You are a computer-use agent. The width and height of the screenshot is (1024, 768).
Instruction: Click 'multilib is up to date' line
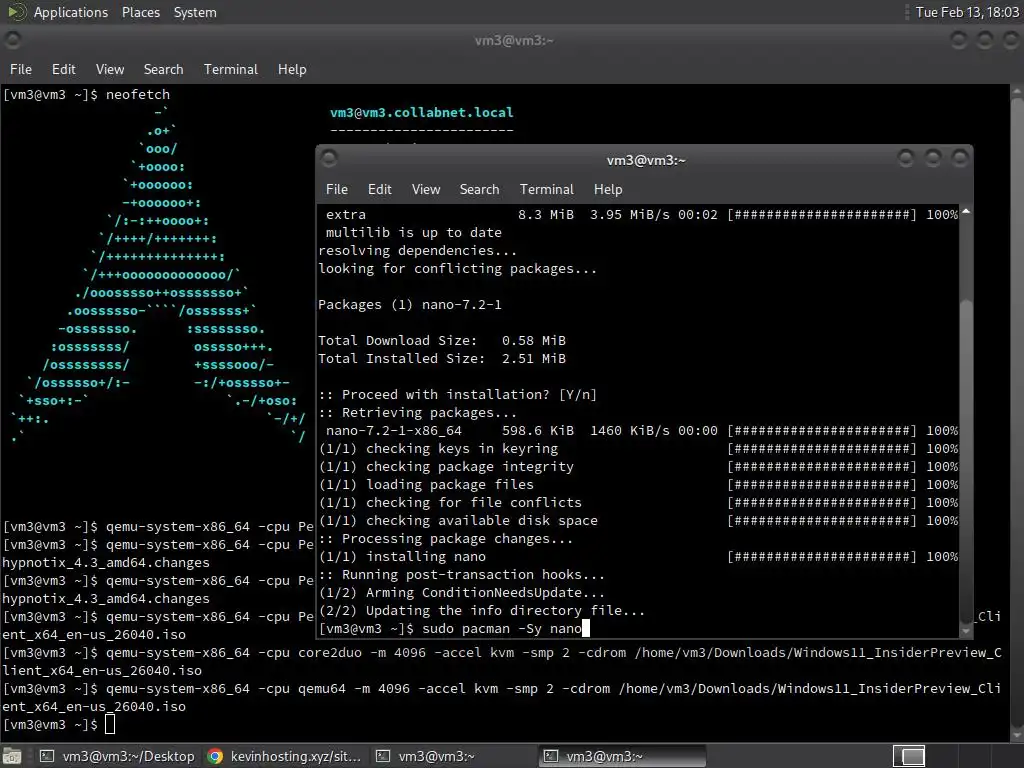(x=413, y=232)
